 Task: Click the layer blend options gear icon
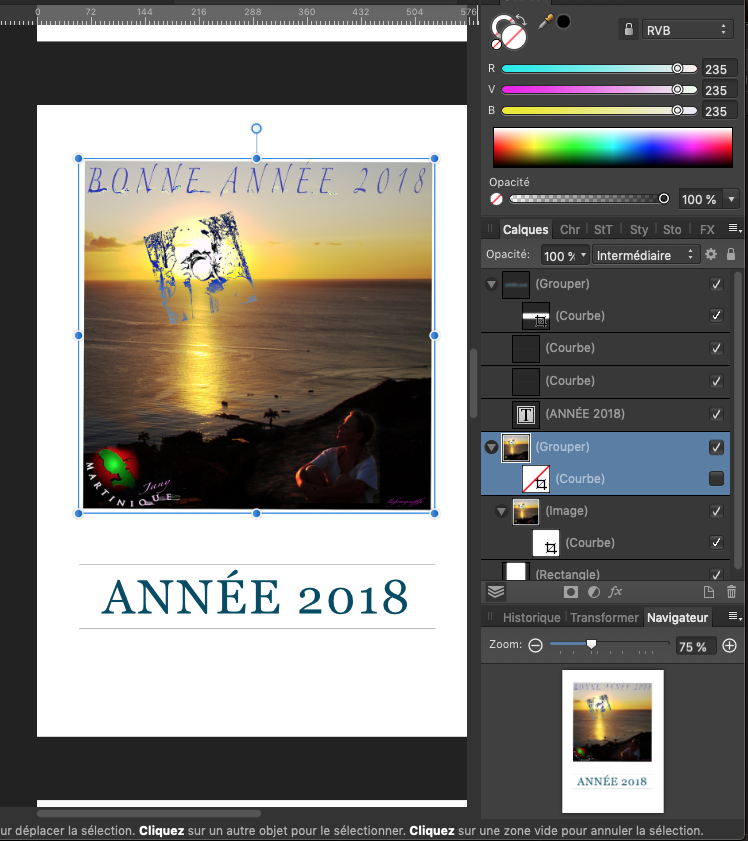[x=711, y=254]
